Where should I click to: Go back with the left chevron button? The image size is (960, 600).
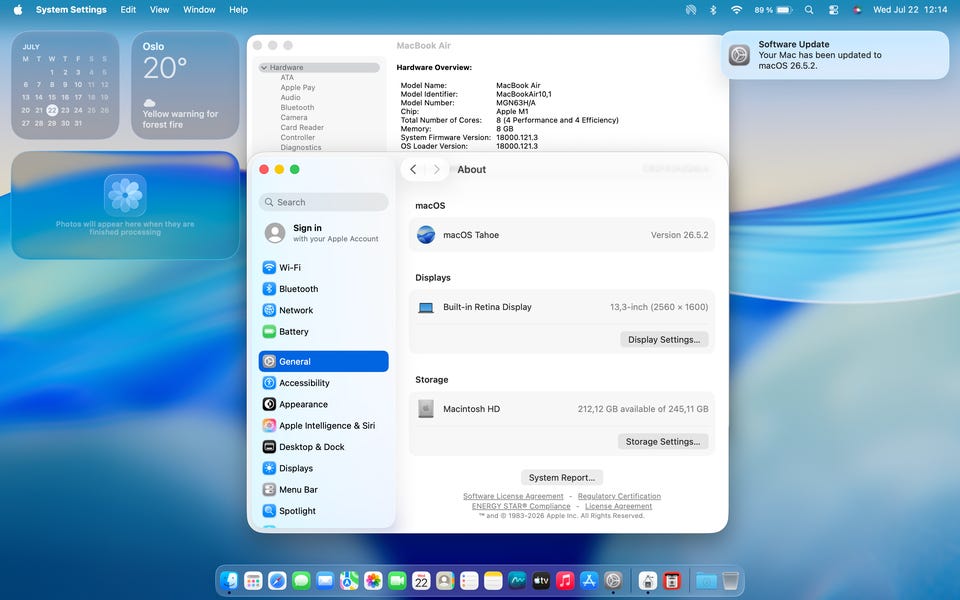(x=413, y=170)
